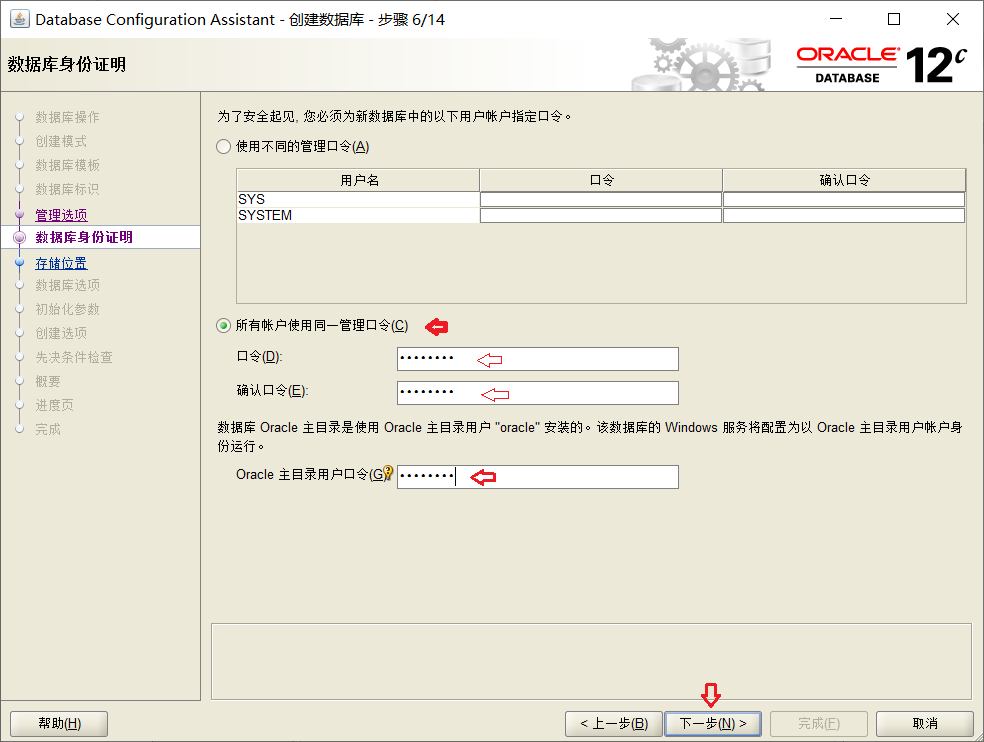Select 使用不同的管理口令 radio button
The height and width of the screenshot is (742, 984).
click(x=223, y=147)
